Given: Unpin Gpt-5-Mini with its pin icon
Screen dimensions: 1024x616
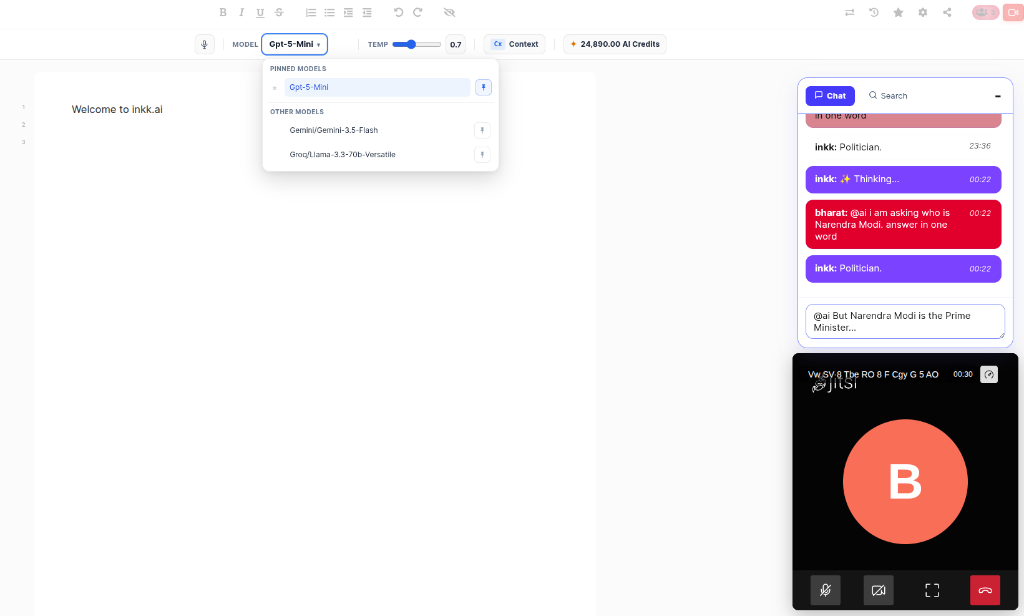Looking at the screenshot, I should pyautogui.click(x=483, y=87).
